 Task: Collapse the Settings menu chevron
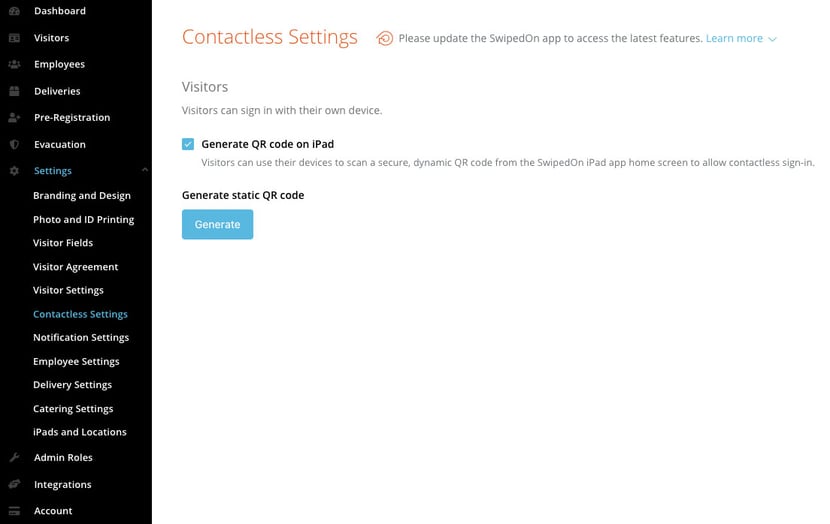pos(145,170)
